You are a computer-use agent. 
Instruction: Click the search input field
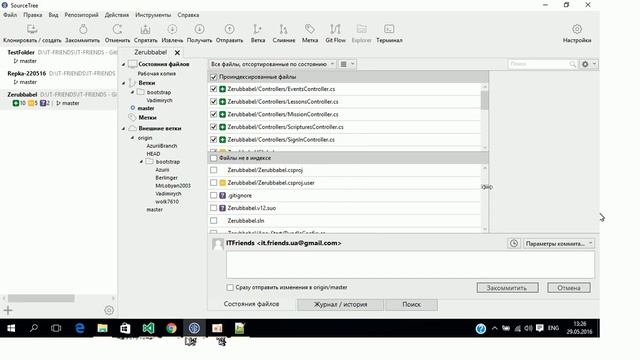[539, 64]
